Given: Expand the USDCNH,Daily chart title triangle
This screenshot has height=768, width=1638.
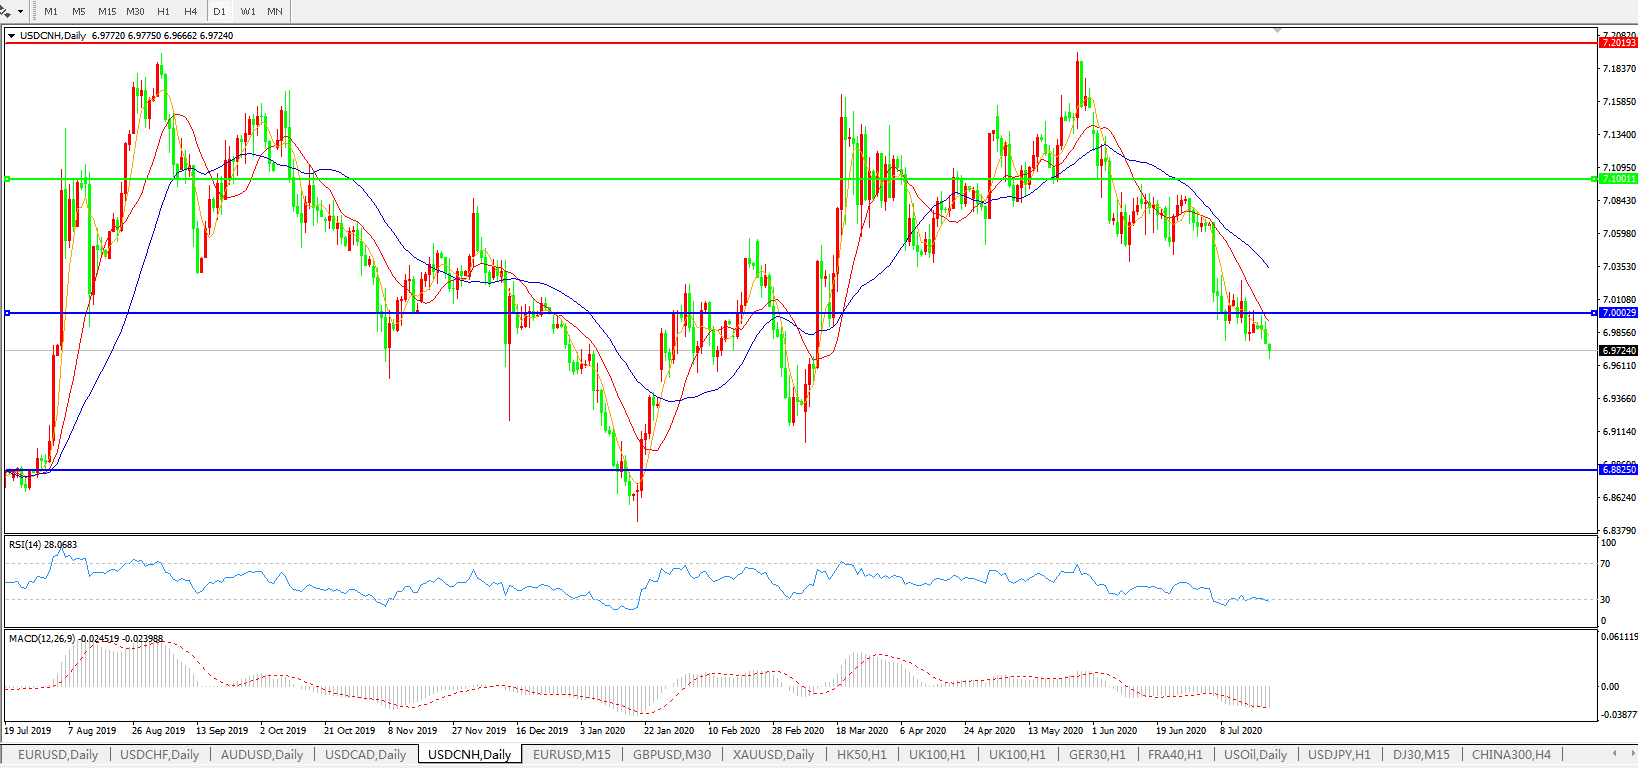Looking at the screenshot, I should (12, 36).
